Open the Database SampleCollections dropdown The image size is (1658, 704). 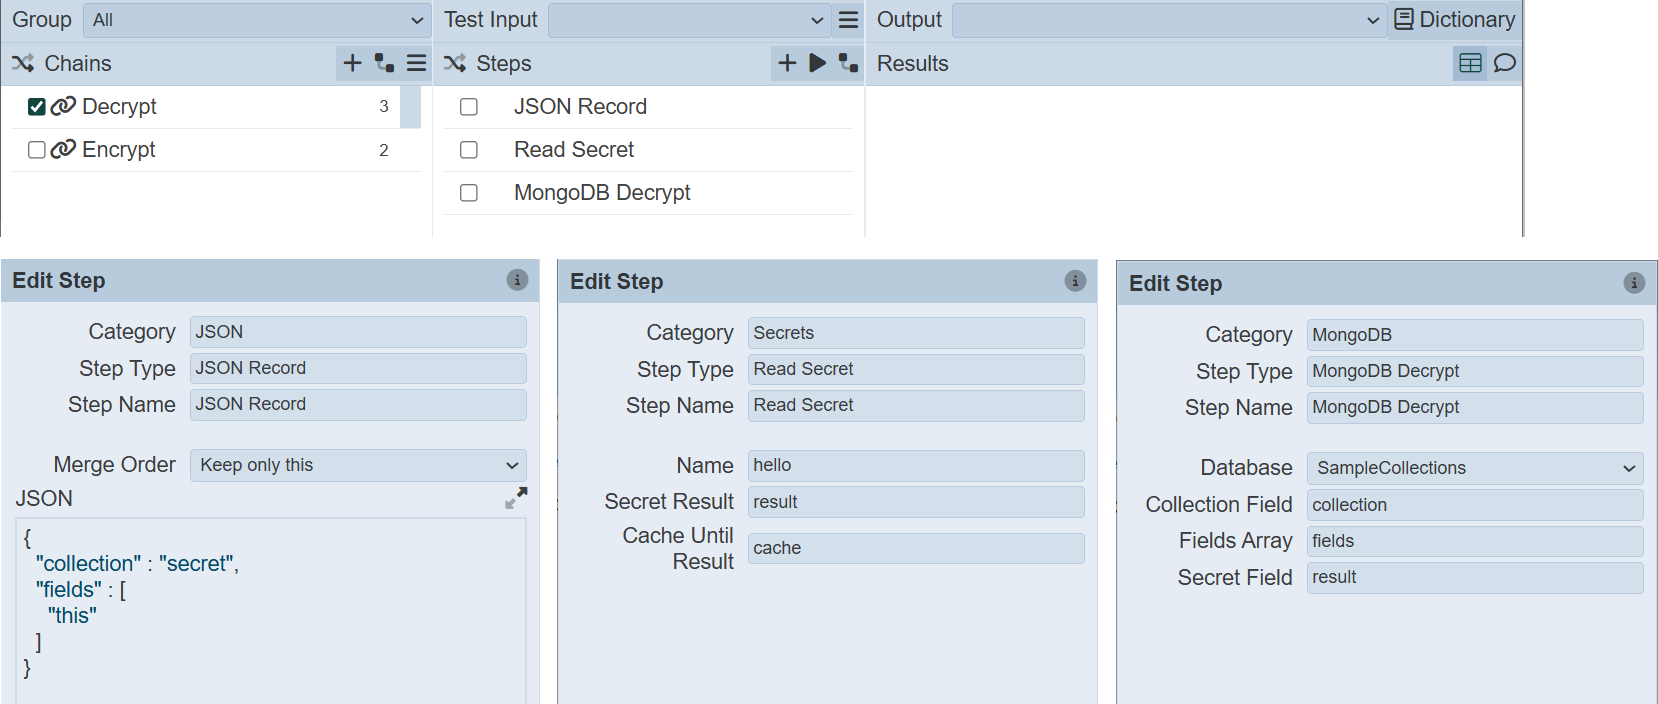pyautogui.click(x=1474, y=468)
